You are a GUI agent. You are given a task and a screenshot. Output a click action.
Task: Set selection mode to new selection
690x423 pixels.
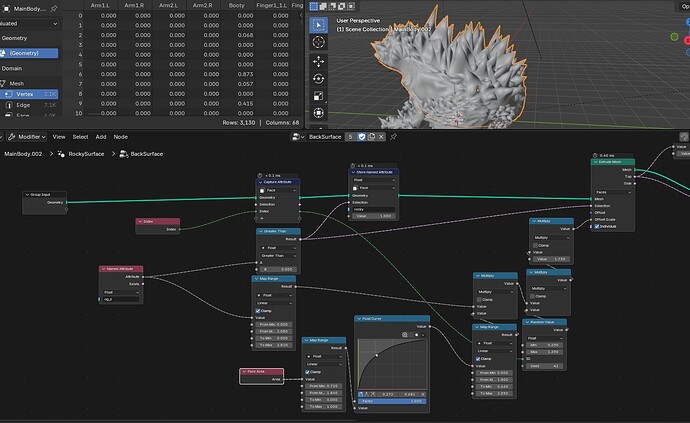314,6
